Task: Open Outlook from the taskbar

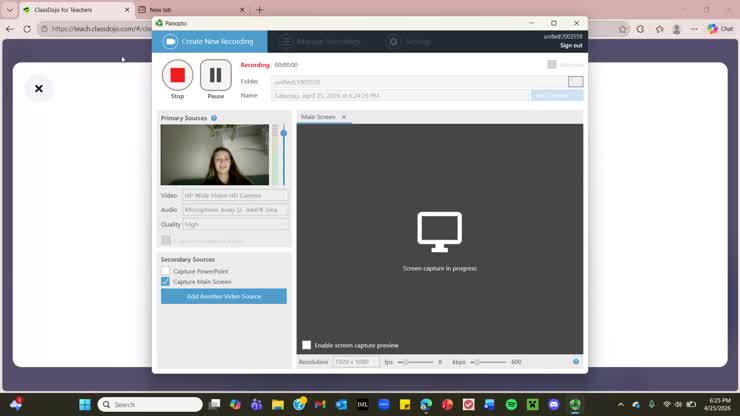Action: coord(341,405)
